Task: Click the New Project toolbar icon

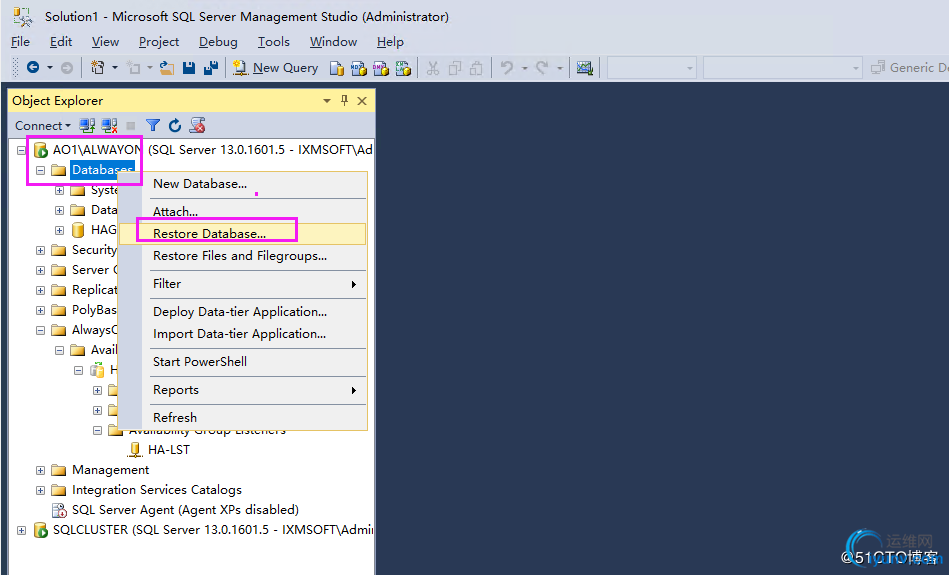Action: pos(97,68)
